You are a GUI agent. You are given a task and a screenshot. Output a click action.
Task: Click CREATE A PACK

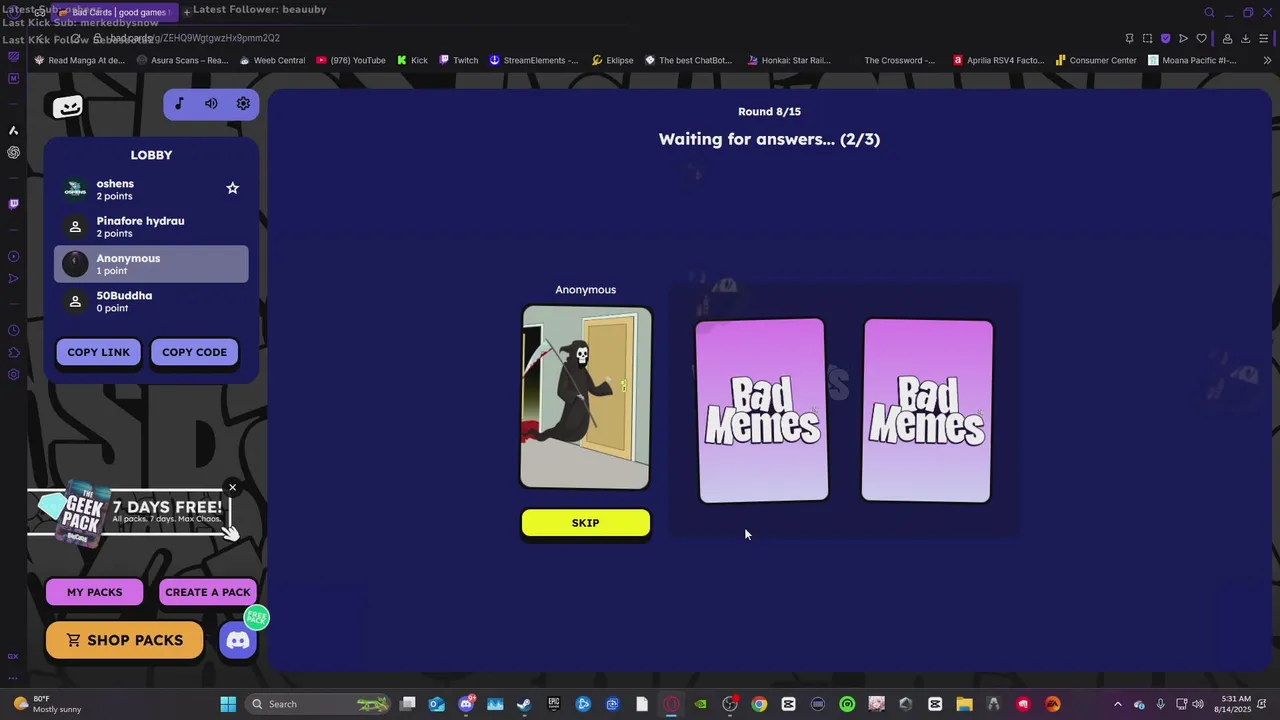(x=208, y=592)
